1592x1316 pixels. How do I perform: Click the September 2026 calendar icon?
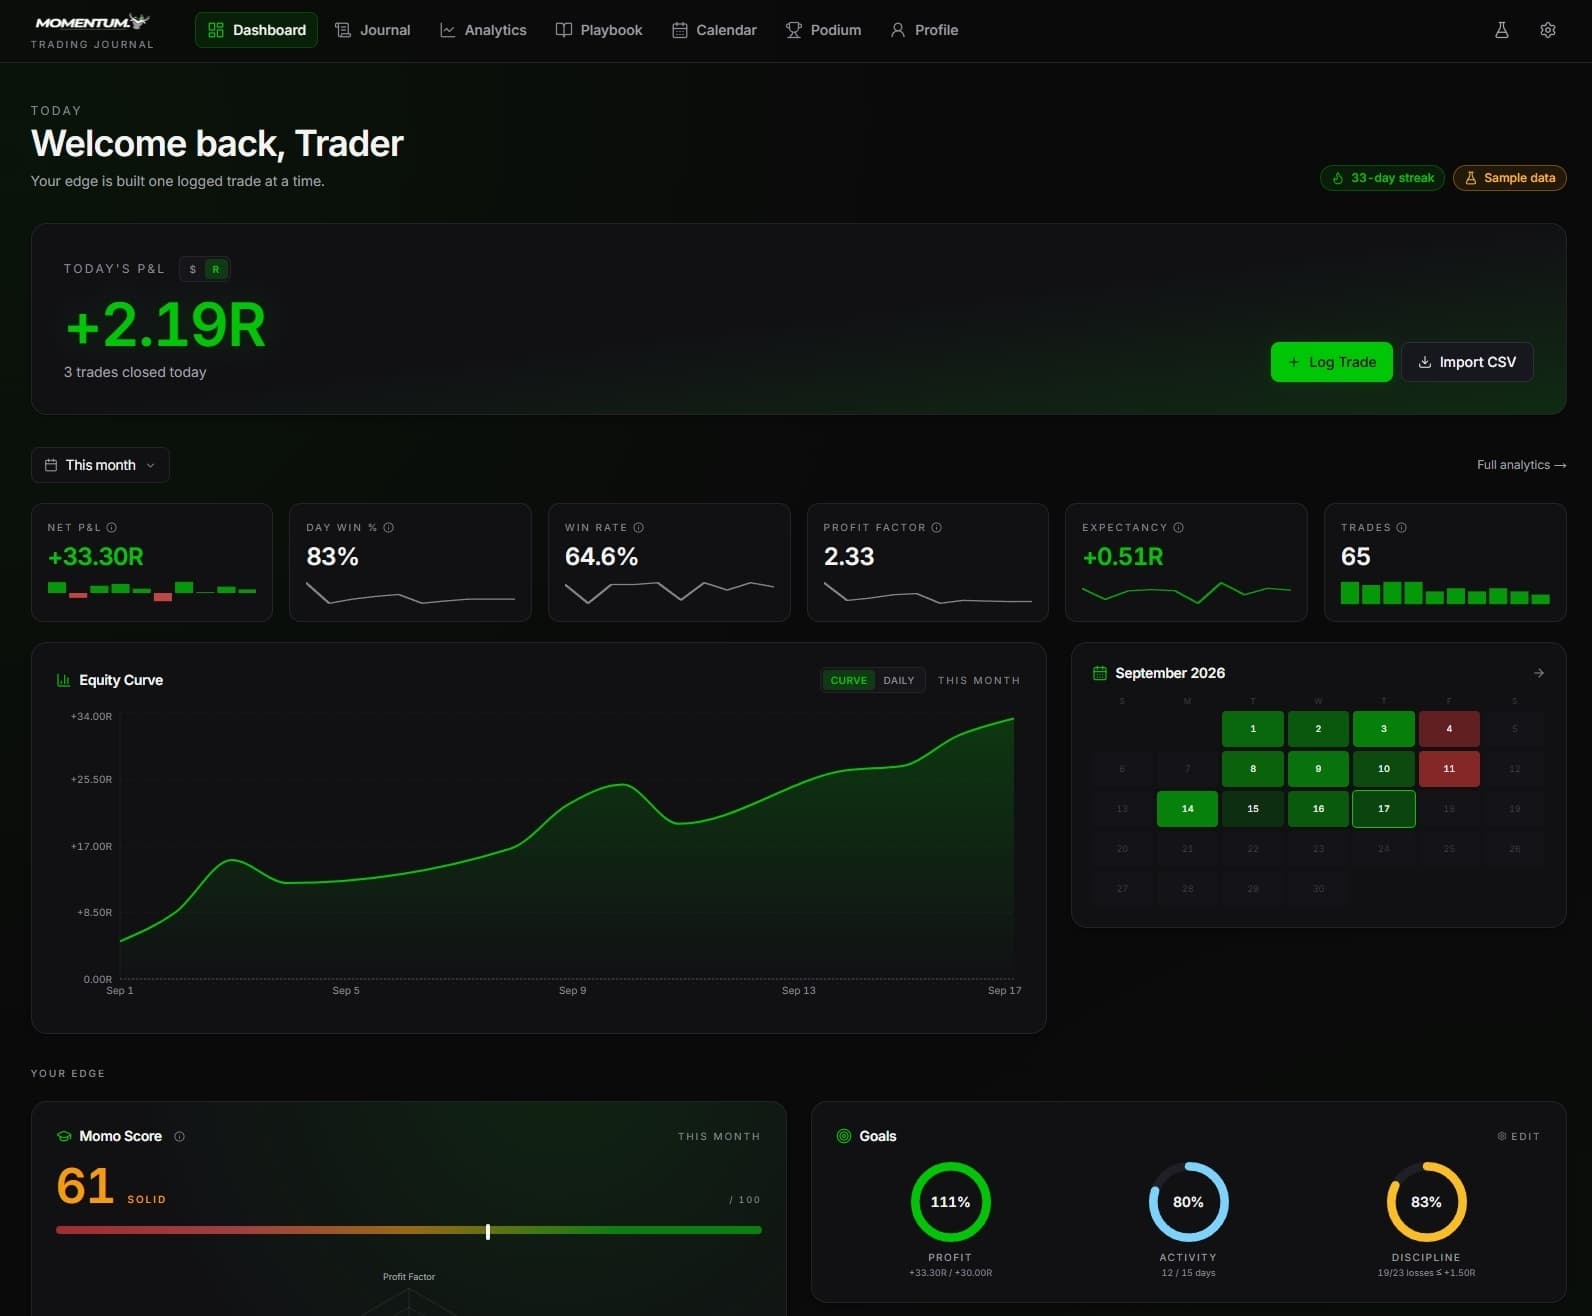click(1100, 673)
